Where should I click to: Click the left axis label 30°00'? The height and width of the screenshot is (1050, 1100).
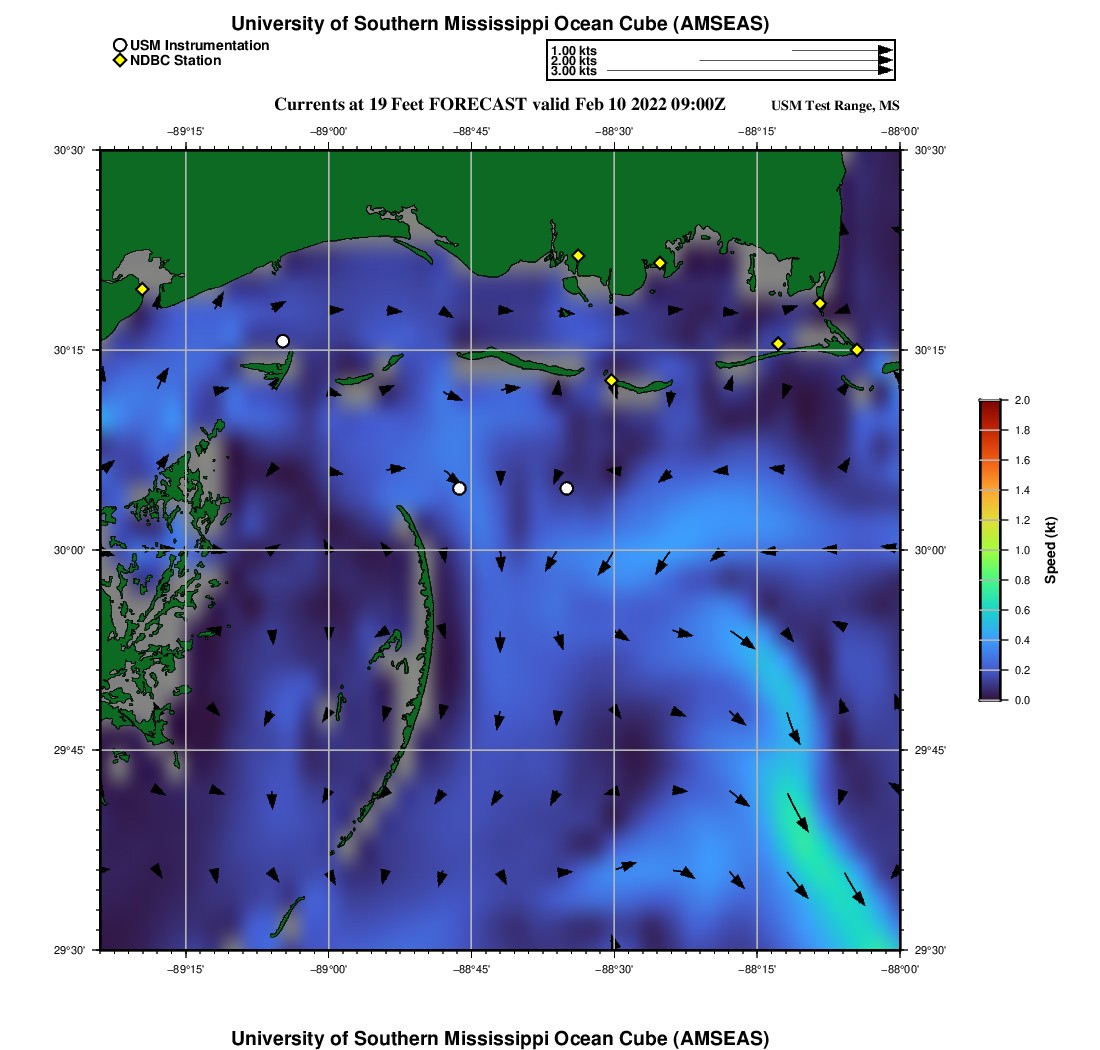point(69,551)
